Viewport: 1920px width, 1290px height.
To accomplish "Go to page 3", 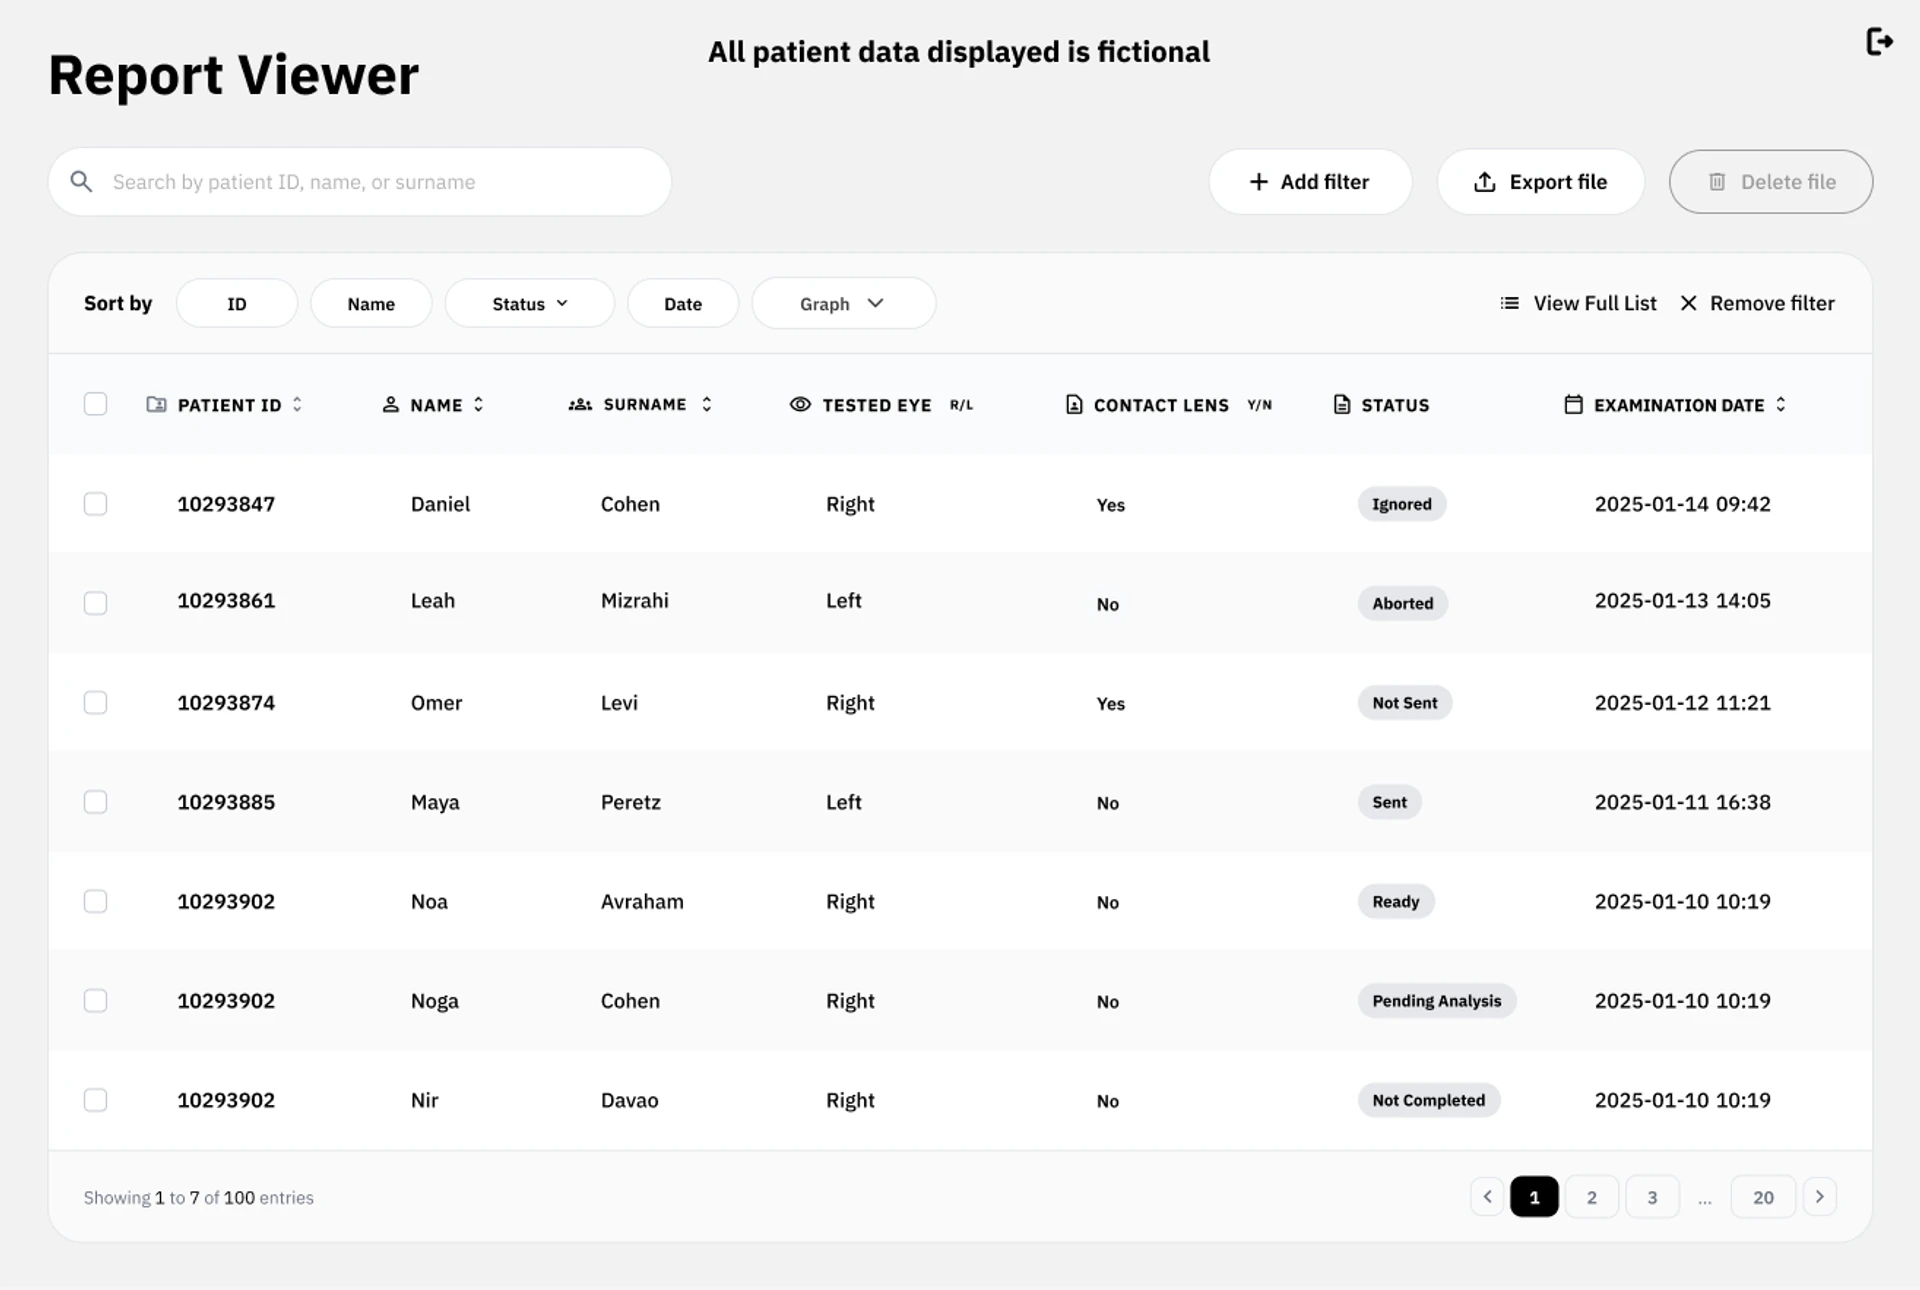I will [1652, 1197].
